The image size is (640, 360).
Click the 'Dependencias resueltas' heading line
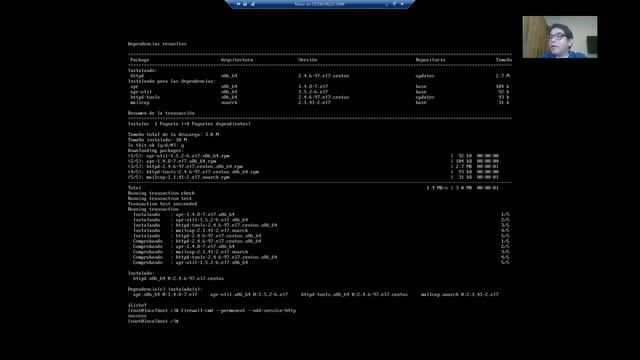point(157,44)
